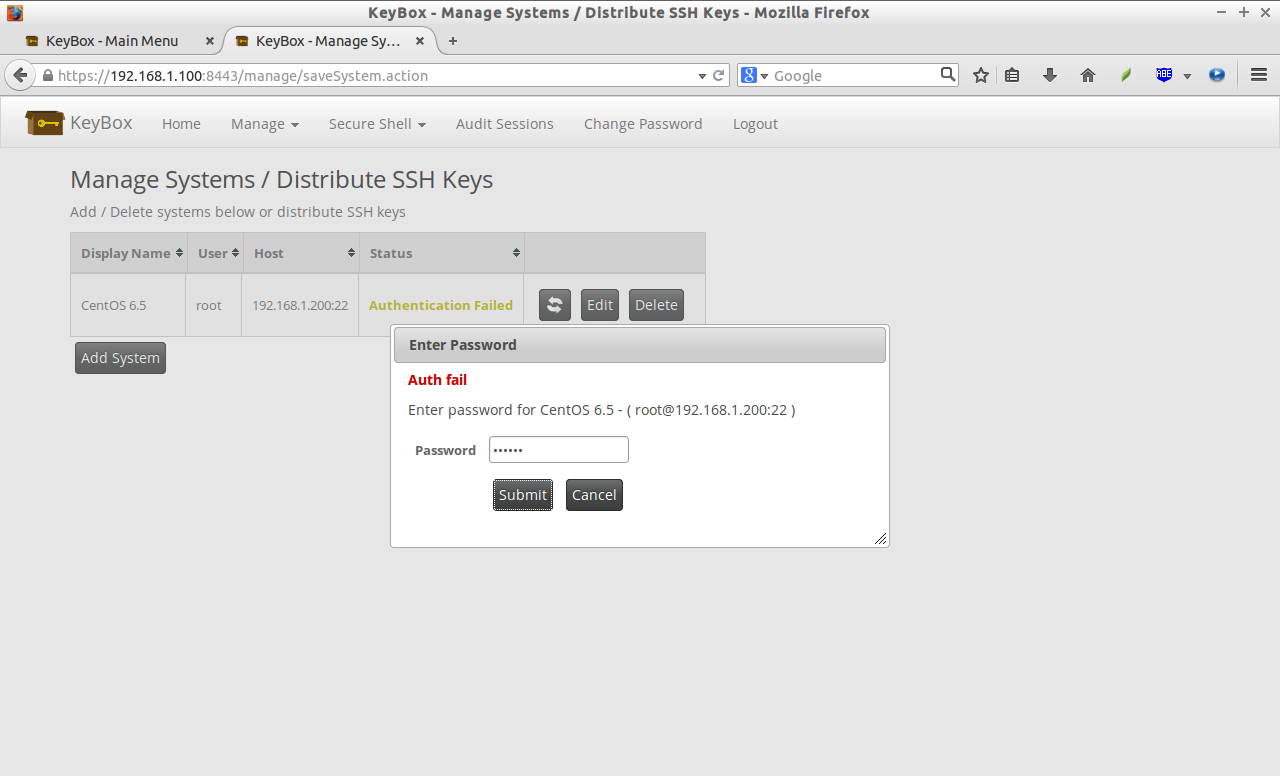The image size is (1280, 776).
Task: Reload the page with the refresh icon
Action: 718,75
